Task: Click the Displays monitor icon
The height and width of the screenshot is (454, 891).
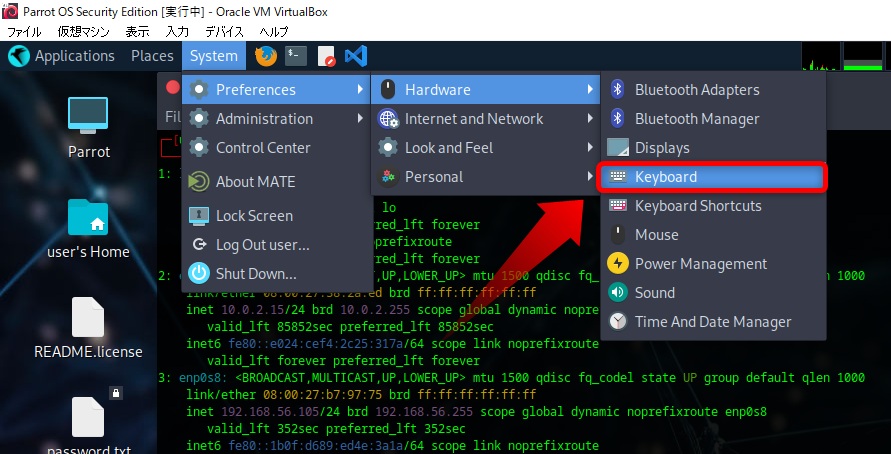Action: pyautogui.click(x=618, y=147)
